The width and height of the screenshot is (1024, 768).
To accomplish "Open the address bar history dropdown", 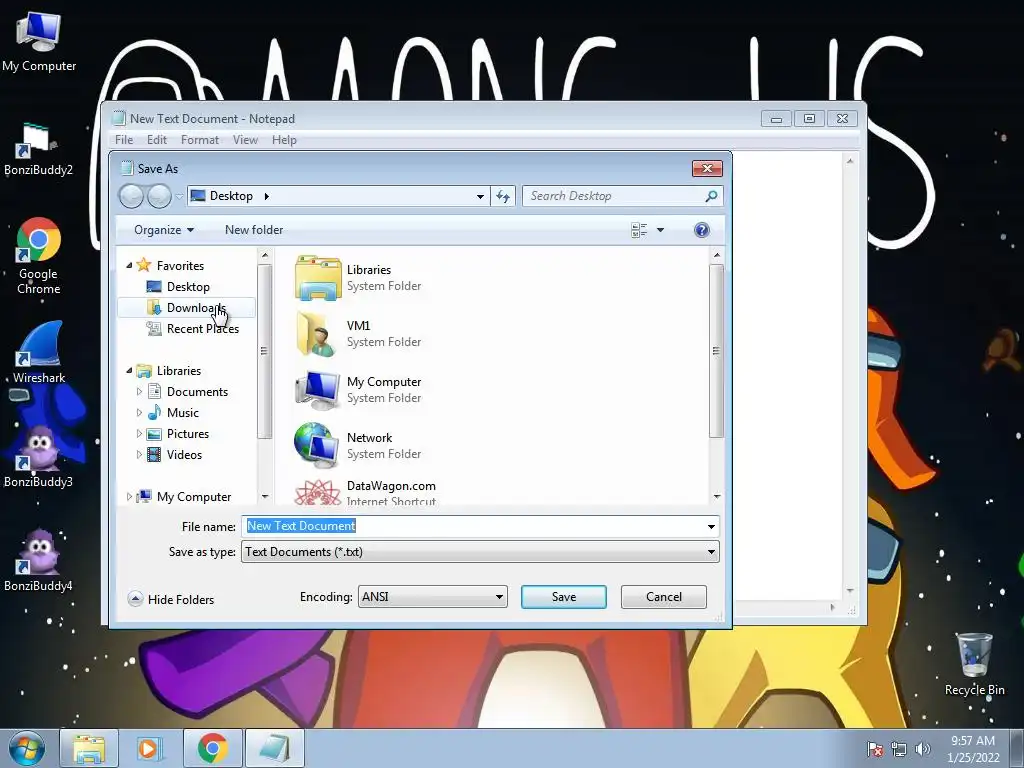I will [480, 196].
